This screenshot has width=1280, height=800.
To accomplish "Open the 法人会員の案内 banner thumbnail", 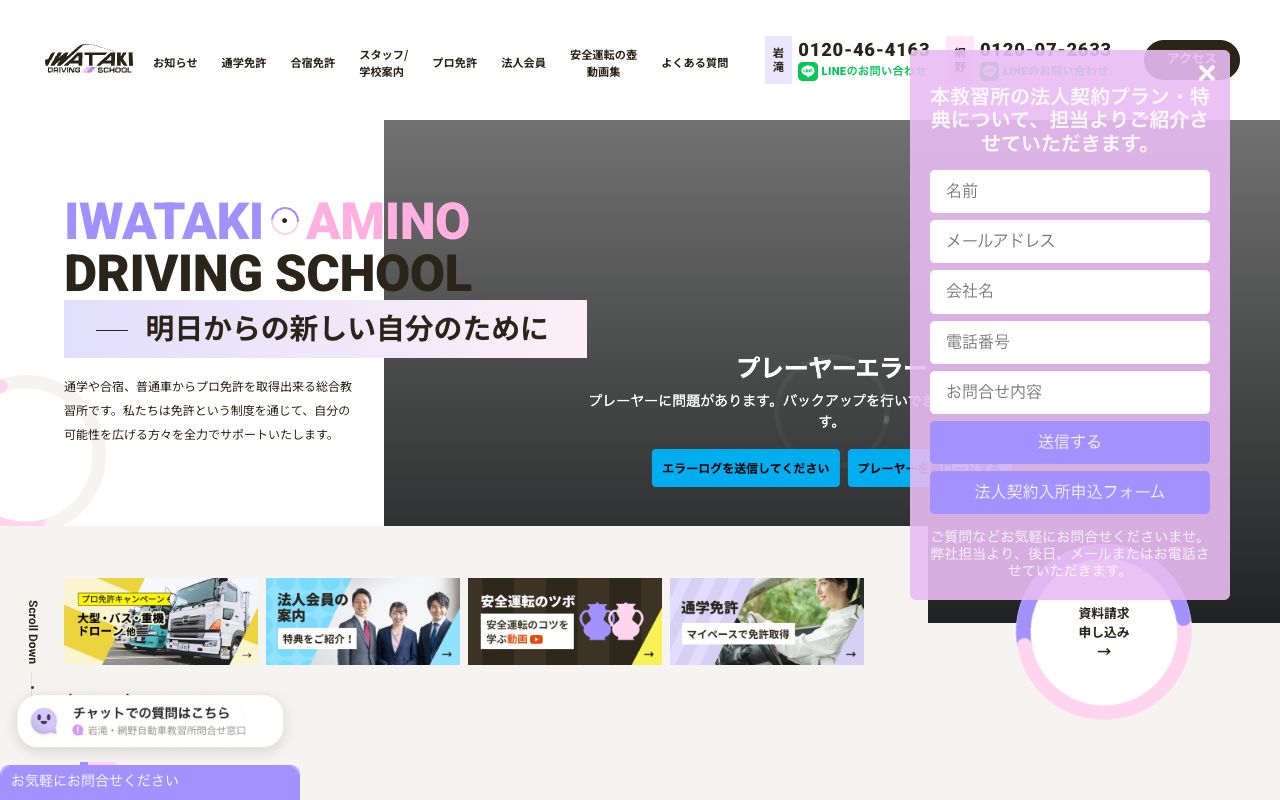I will point(363,621).
